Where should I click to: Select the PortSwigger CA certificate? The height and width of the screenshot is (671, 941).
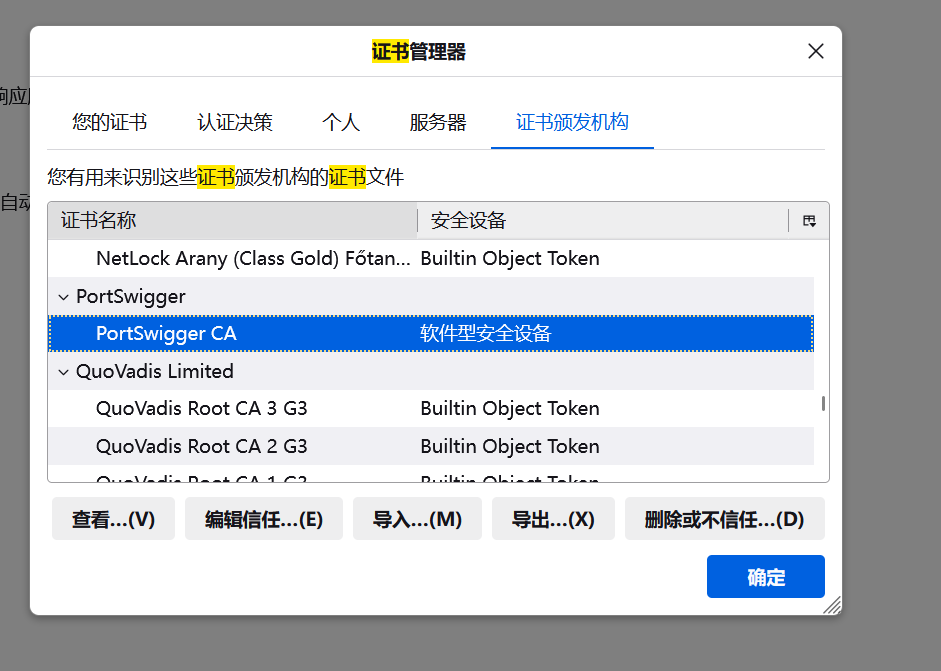pos(431,333)
